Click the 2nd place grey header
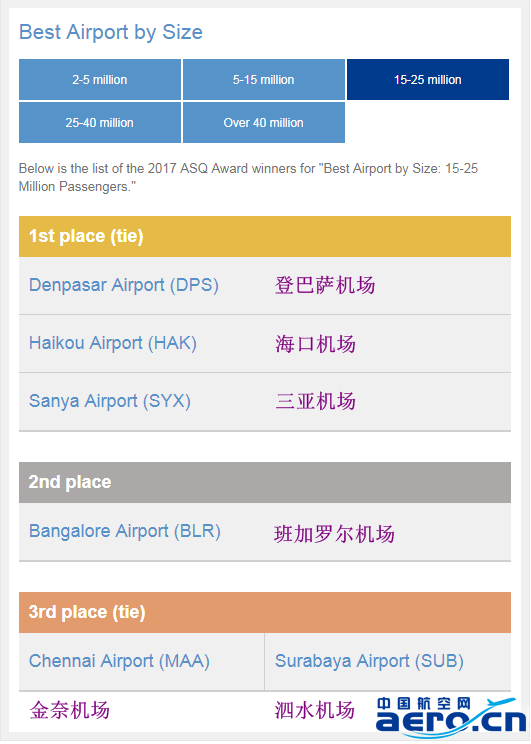 click(265, 483)
